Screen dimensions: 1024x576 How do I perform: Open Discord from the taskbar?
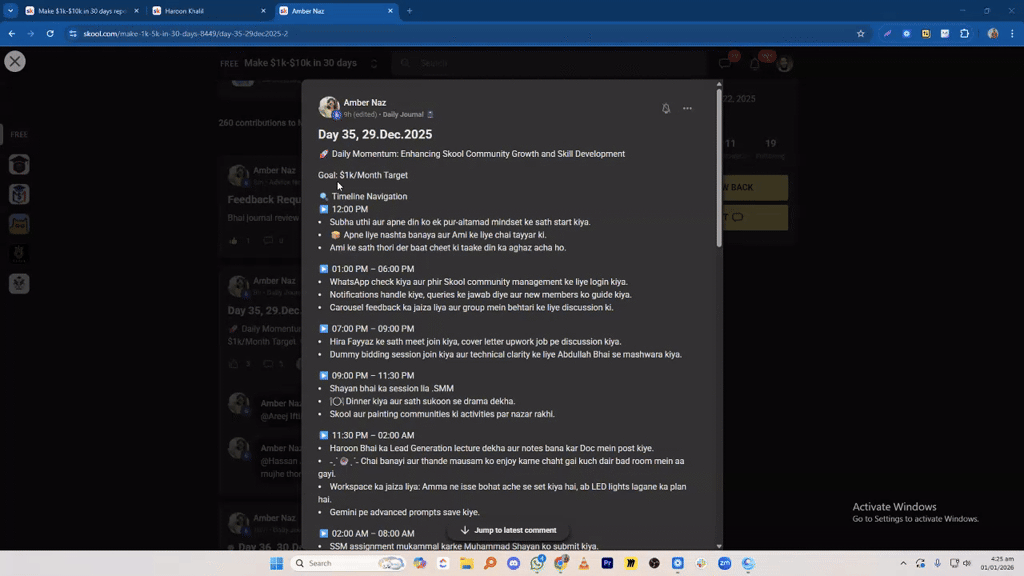coord(513,563)
